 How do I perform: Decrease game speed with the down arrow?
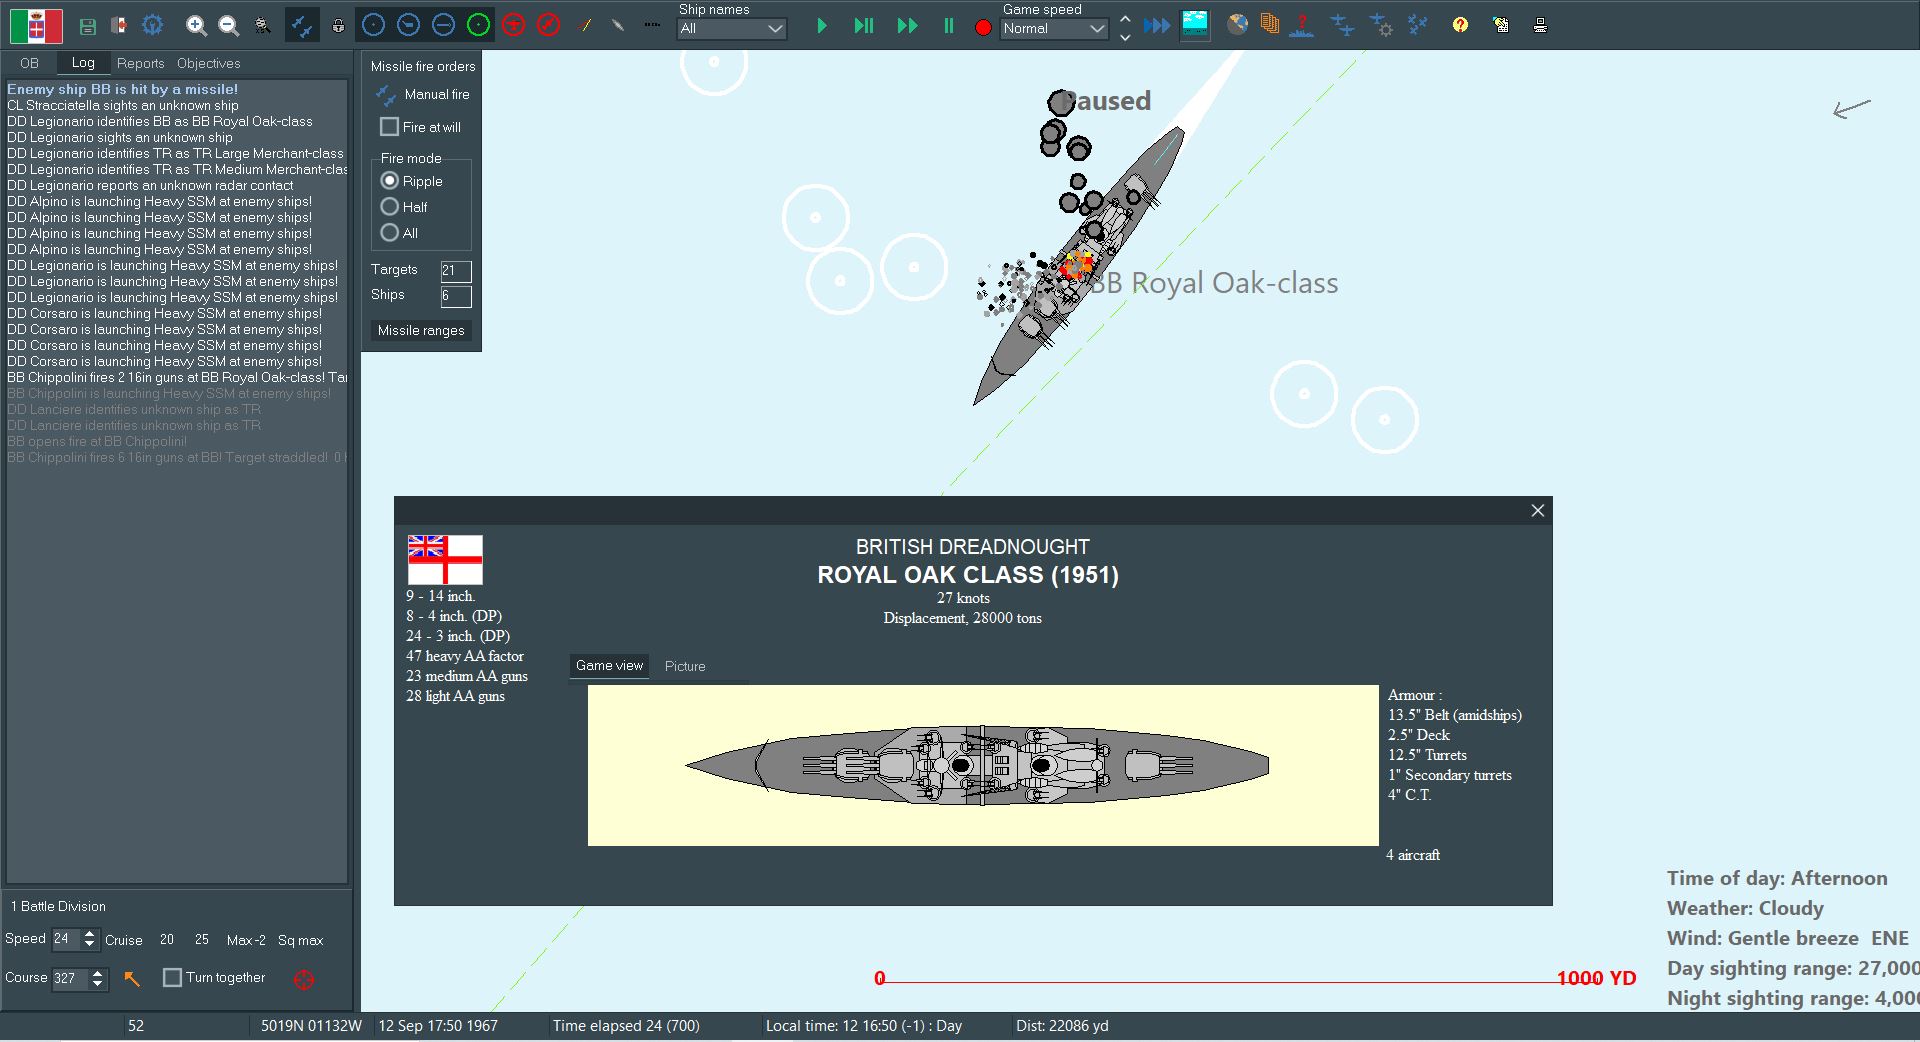click(x=1125, y=37)
